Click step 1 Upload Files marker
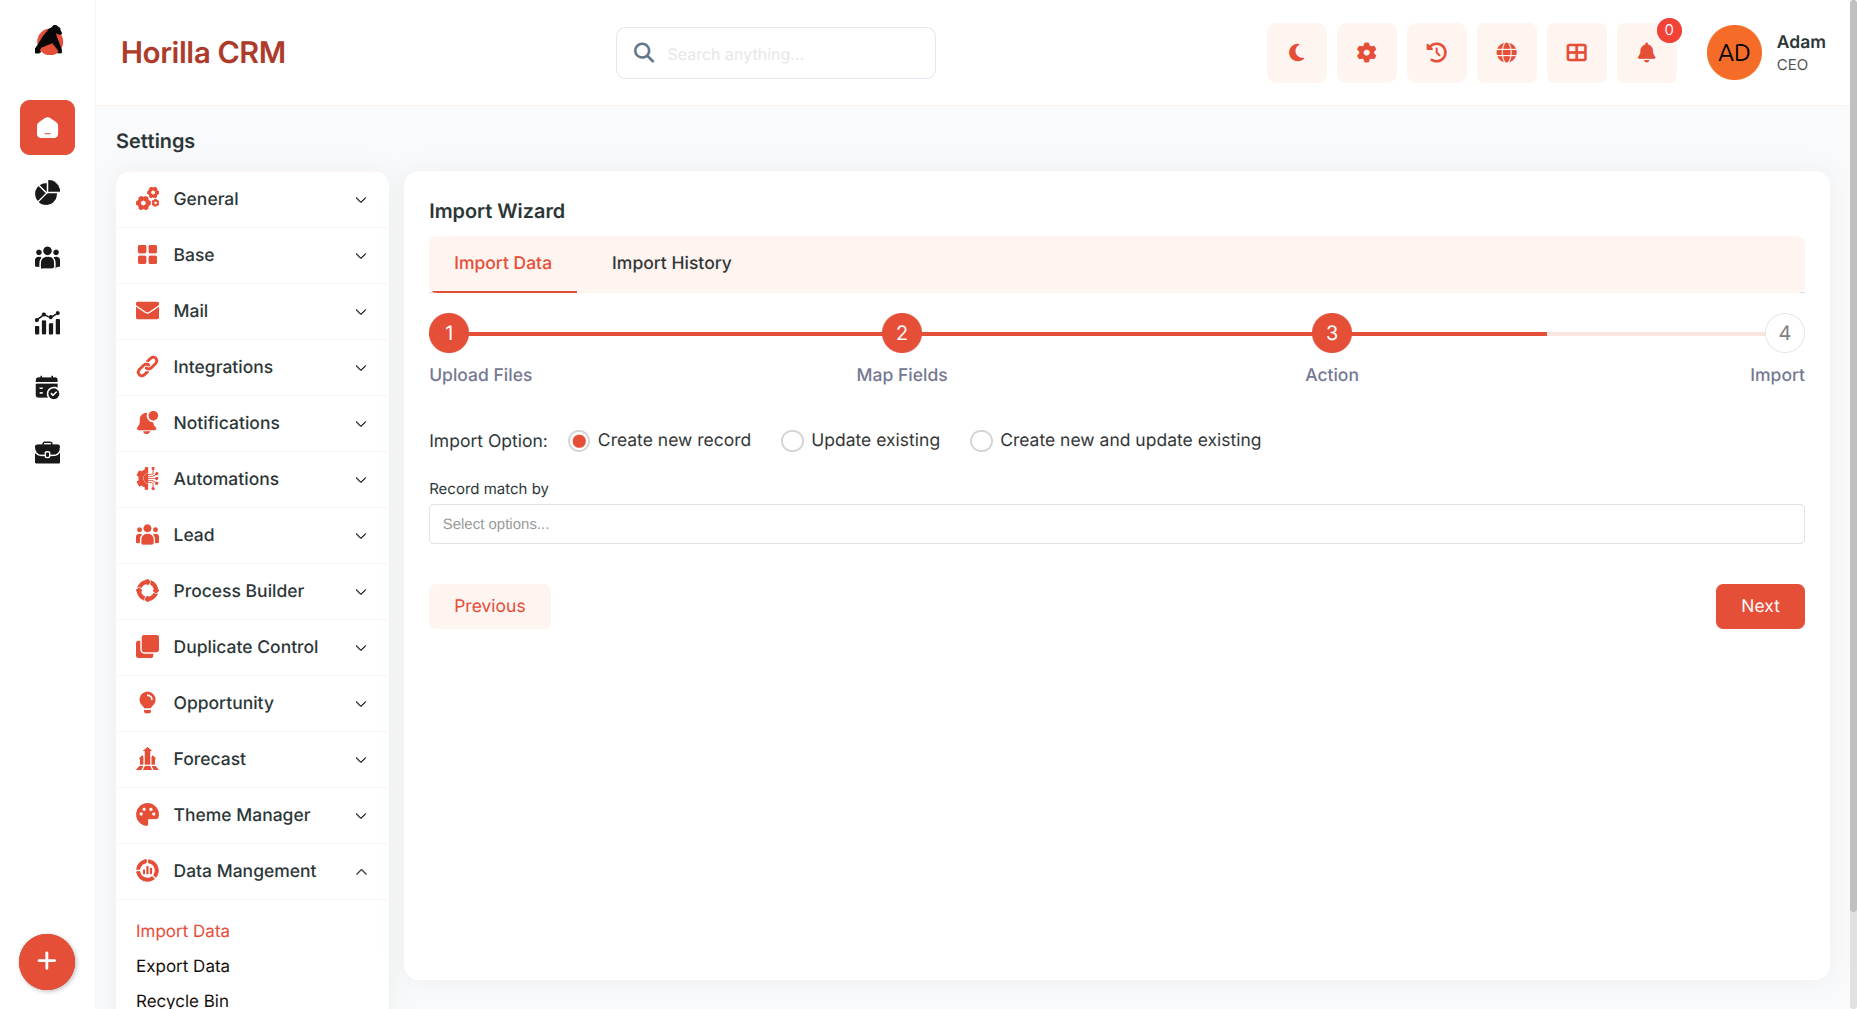The height and width of the screenshot is (1009, 1857). [449, 333]
